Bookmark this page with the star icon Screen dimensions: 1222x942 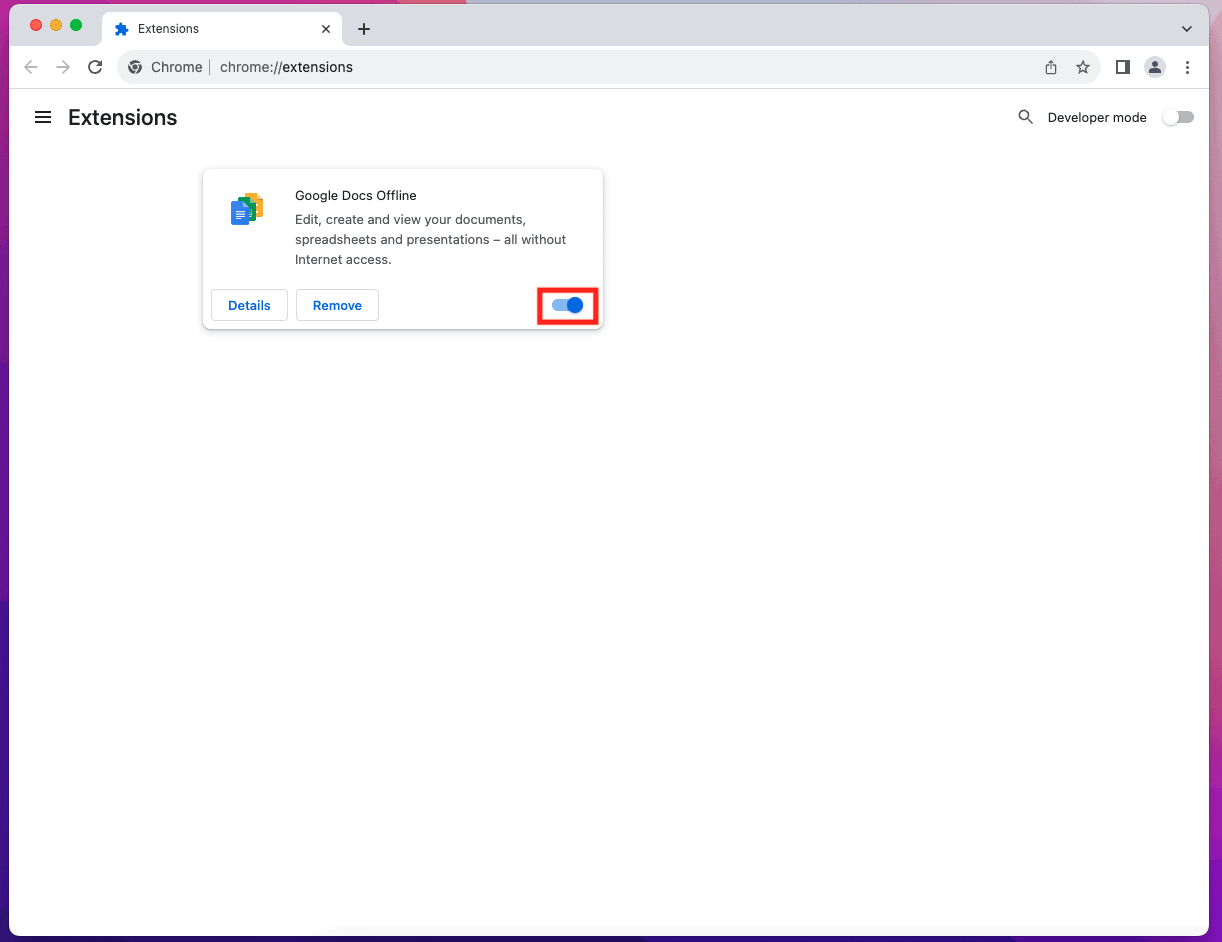tap(1083, 67)
